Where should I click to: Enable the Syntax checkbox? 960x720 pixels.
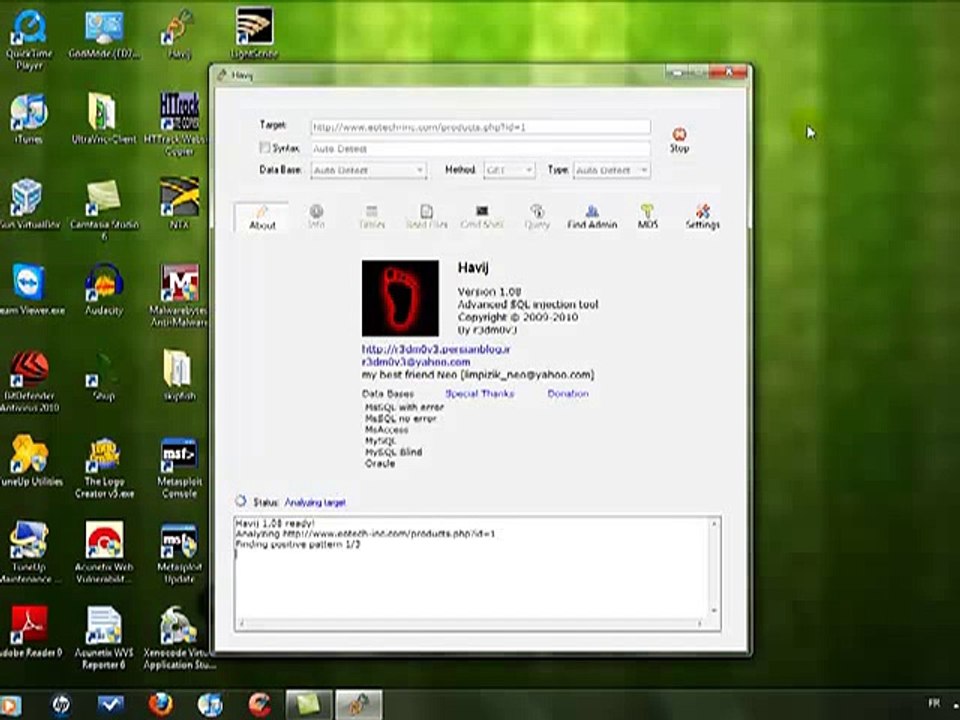tap(264, 148)
